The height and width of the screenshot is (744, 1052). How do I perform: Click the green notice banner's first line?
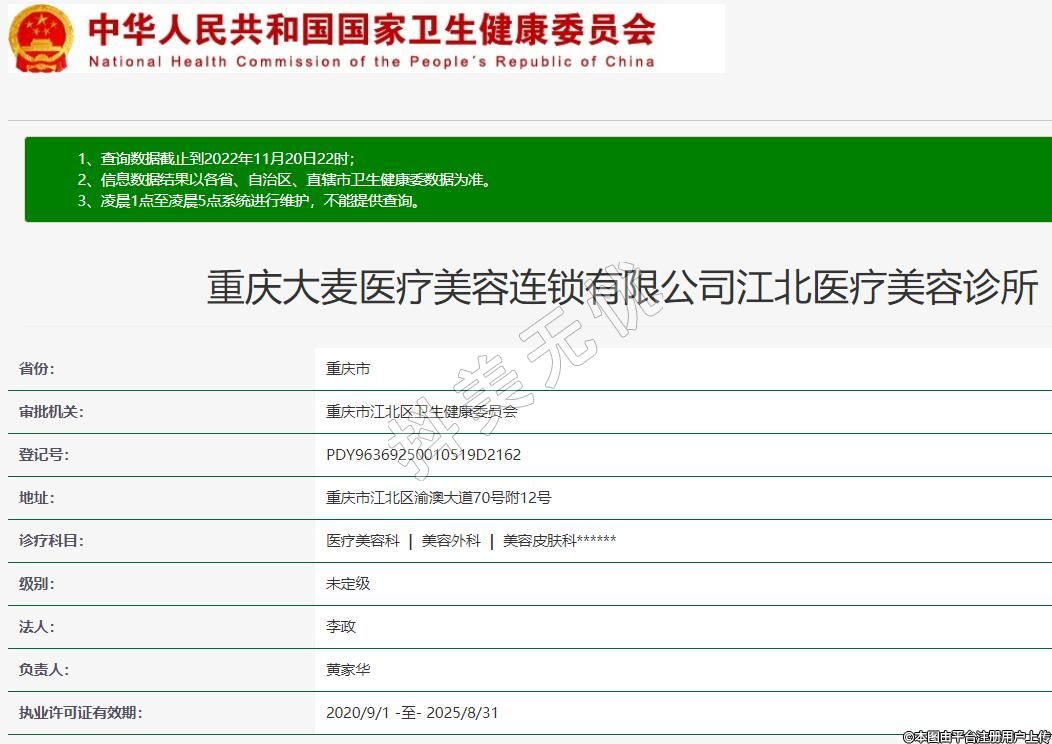(x=216, y=159)
